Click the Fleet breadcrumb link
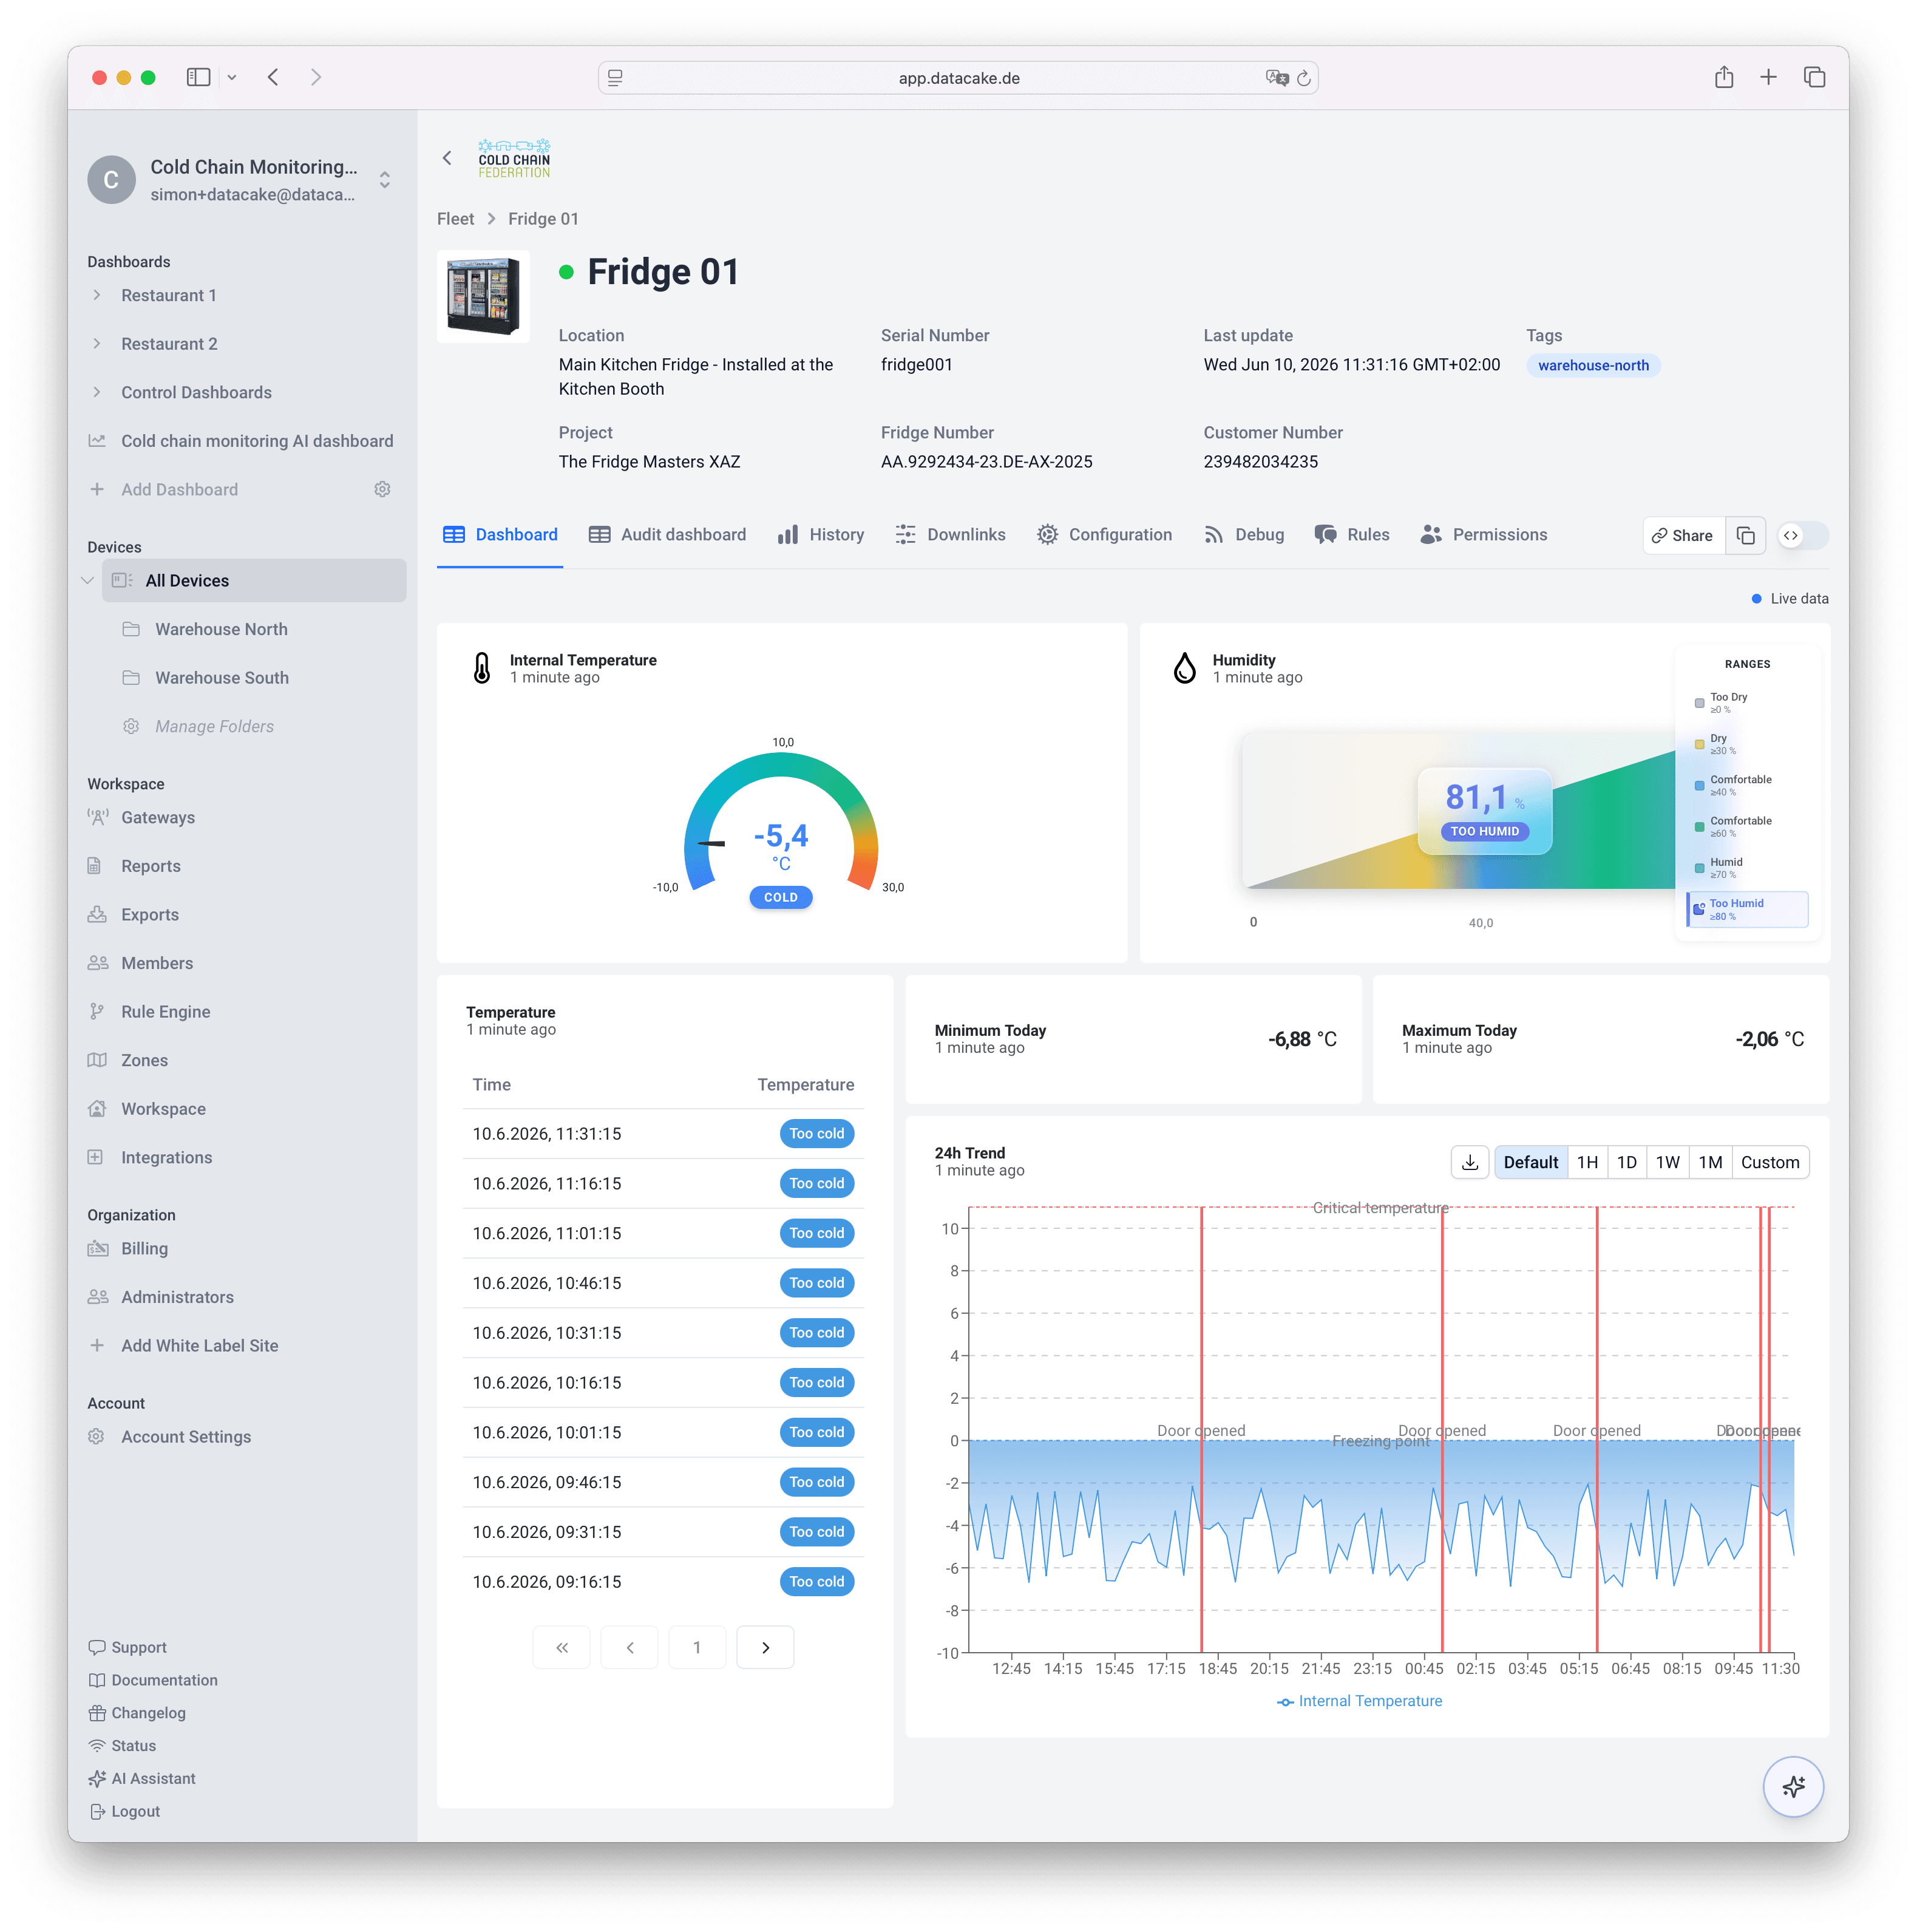This screenshot has height=1932, width=1917. click(455, 219)
